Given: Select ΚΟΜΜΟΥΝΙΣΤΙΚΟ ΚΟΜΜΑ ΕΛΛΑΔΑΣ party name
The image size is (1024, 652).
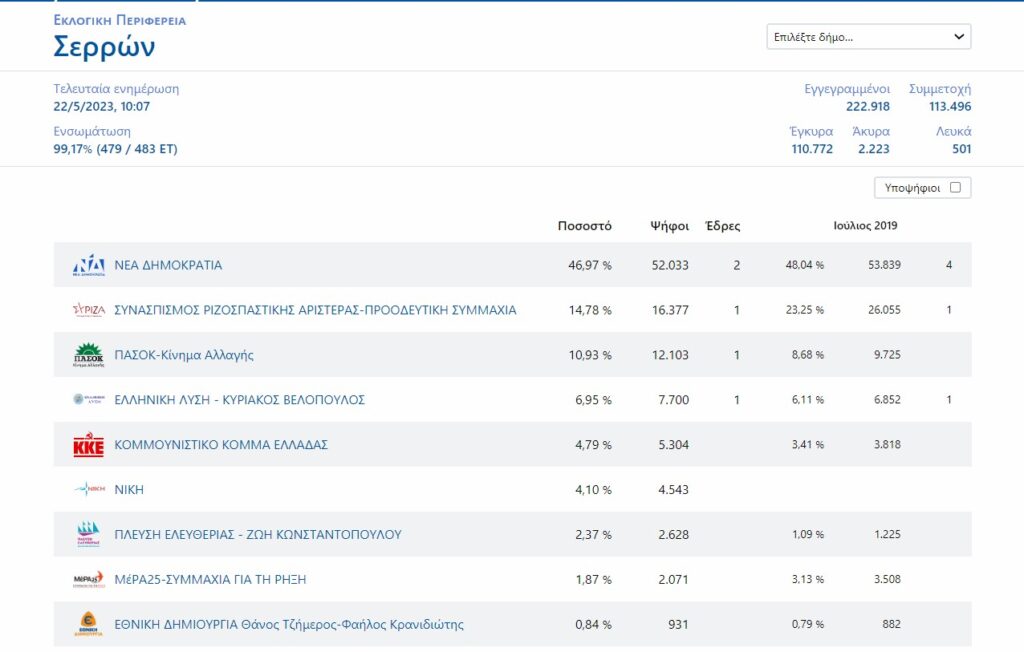Looking at the screenshot, I should 221,445.
